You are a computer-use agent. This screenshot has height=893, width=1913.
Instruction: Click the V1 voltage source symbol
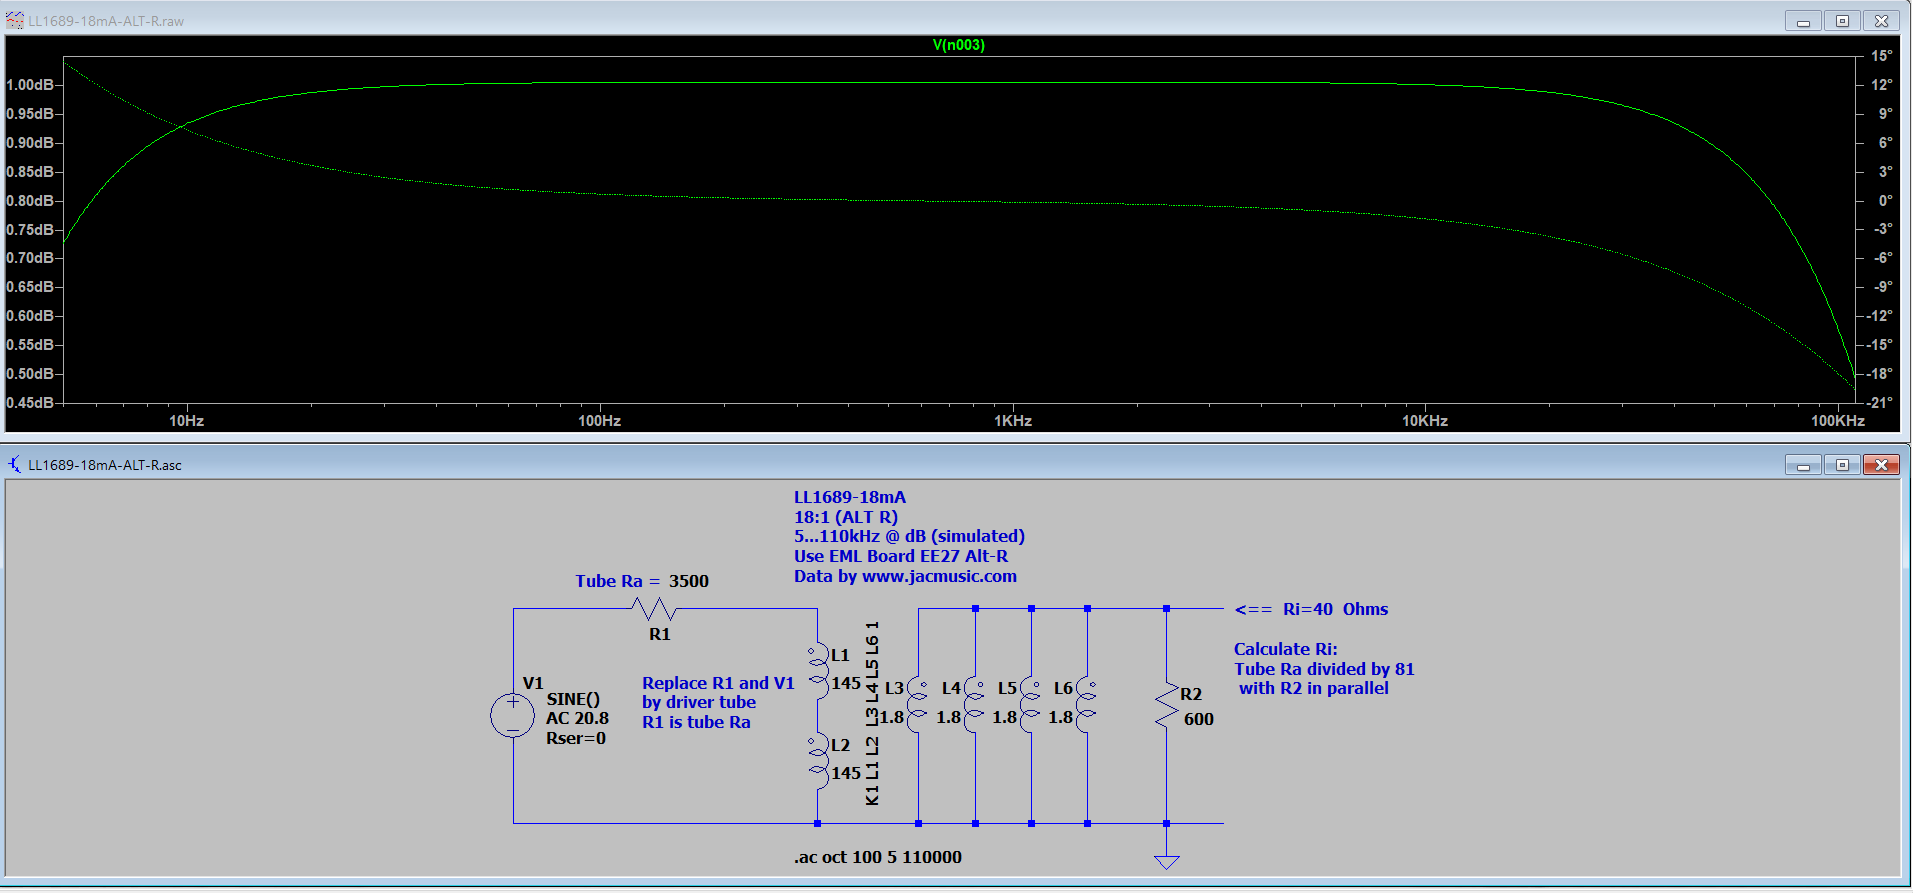512,715
